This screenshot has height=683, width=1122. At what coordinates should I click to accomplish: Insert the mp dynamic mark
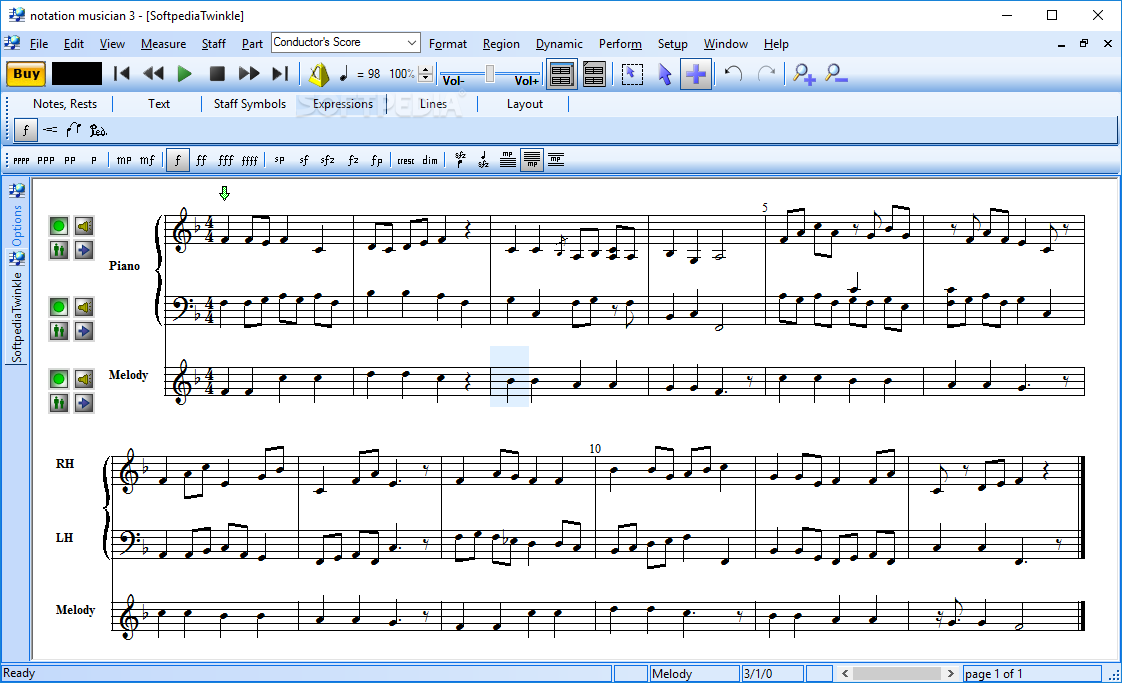(x=124, y=160)
